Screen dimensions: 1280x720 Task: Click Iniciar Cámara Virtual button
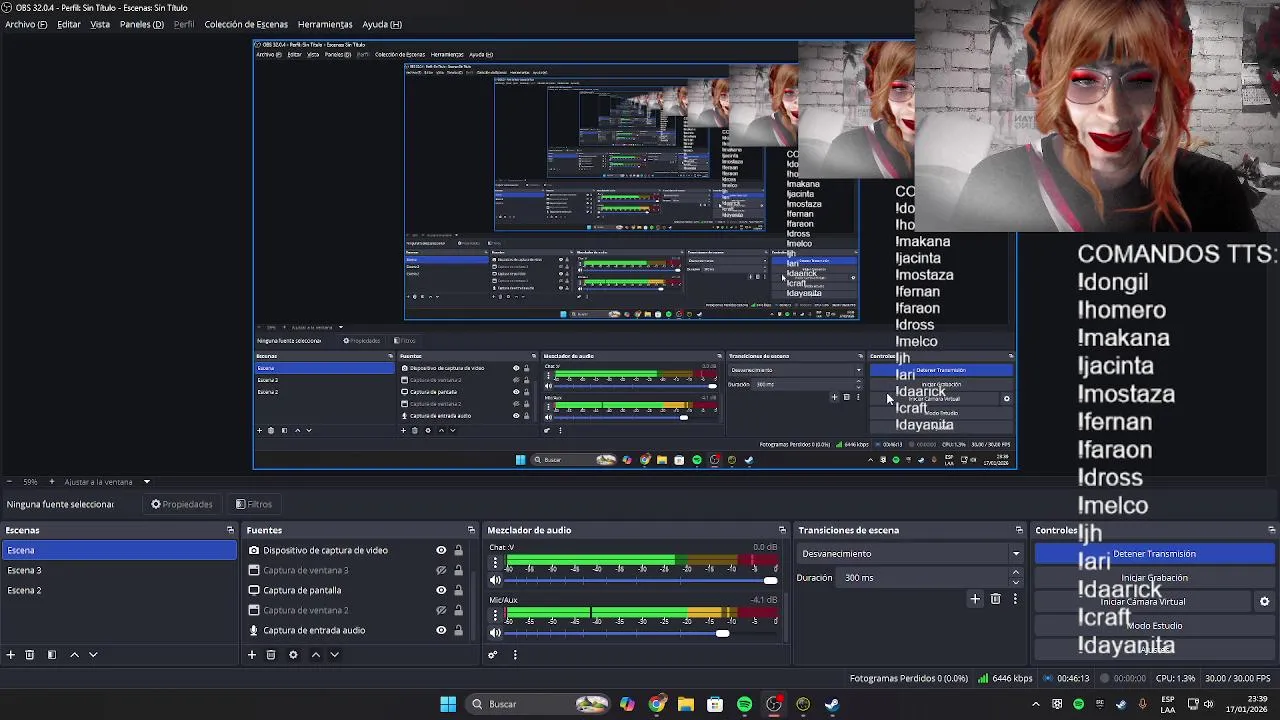pyautogui.click(x=1143, y=602)
